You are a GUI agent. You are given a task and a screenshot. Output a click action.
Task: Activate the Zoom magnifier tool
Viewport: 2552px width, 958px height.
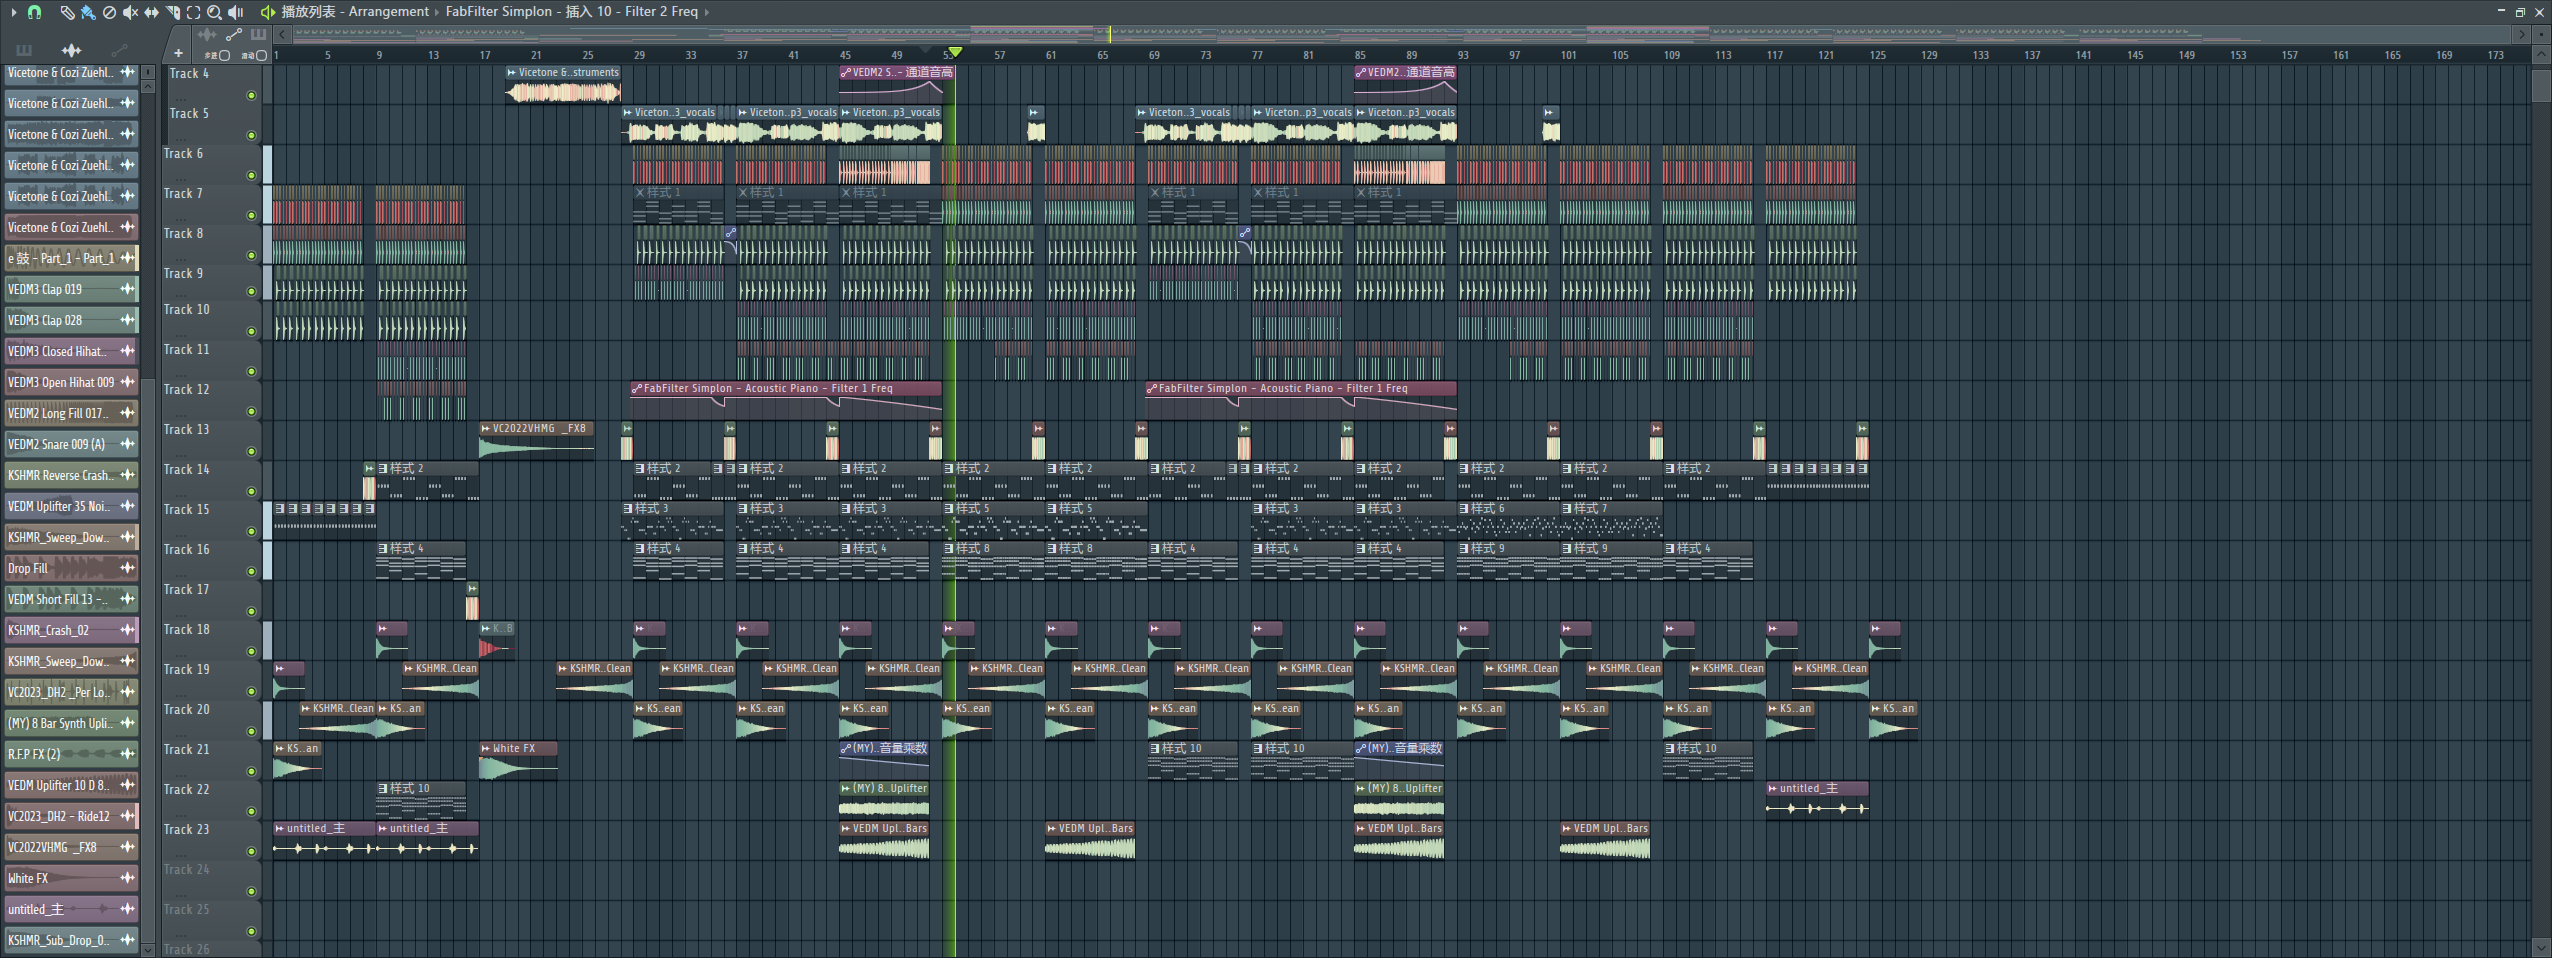214,12
